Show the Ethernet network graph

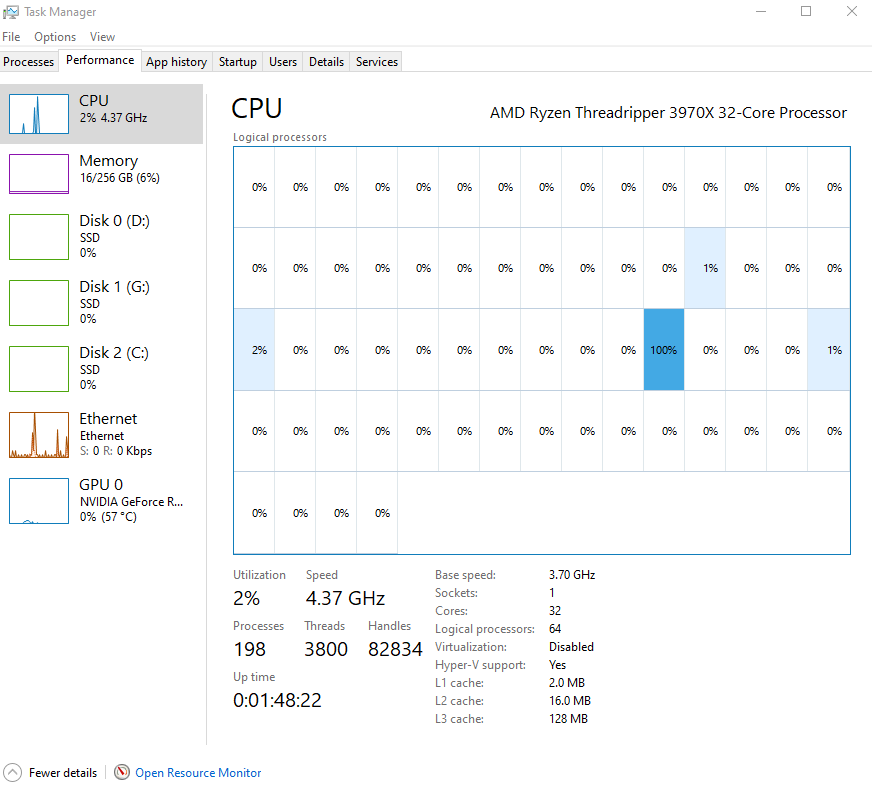click(102, 435)
